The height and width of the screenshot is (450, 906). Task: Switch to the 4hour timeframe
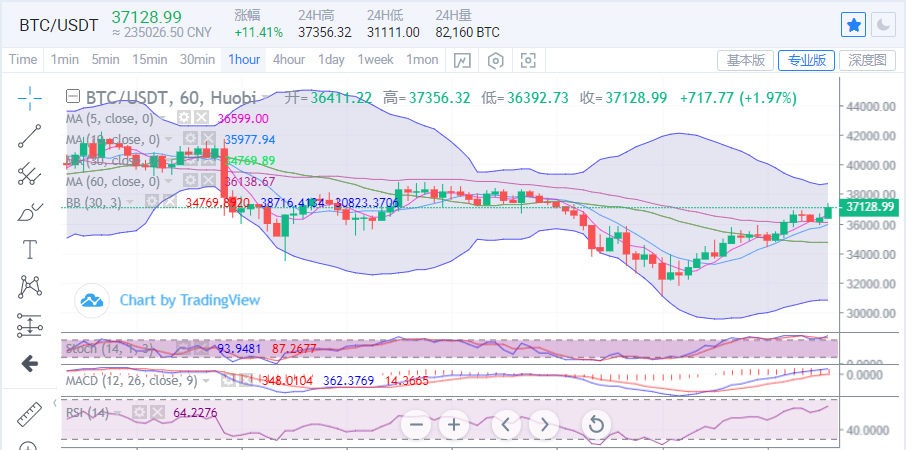tap(289, 60)
